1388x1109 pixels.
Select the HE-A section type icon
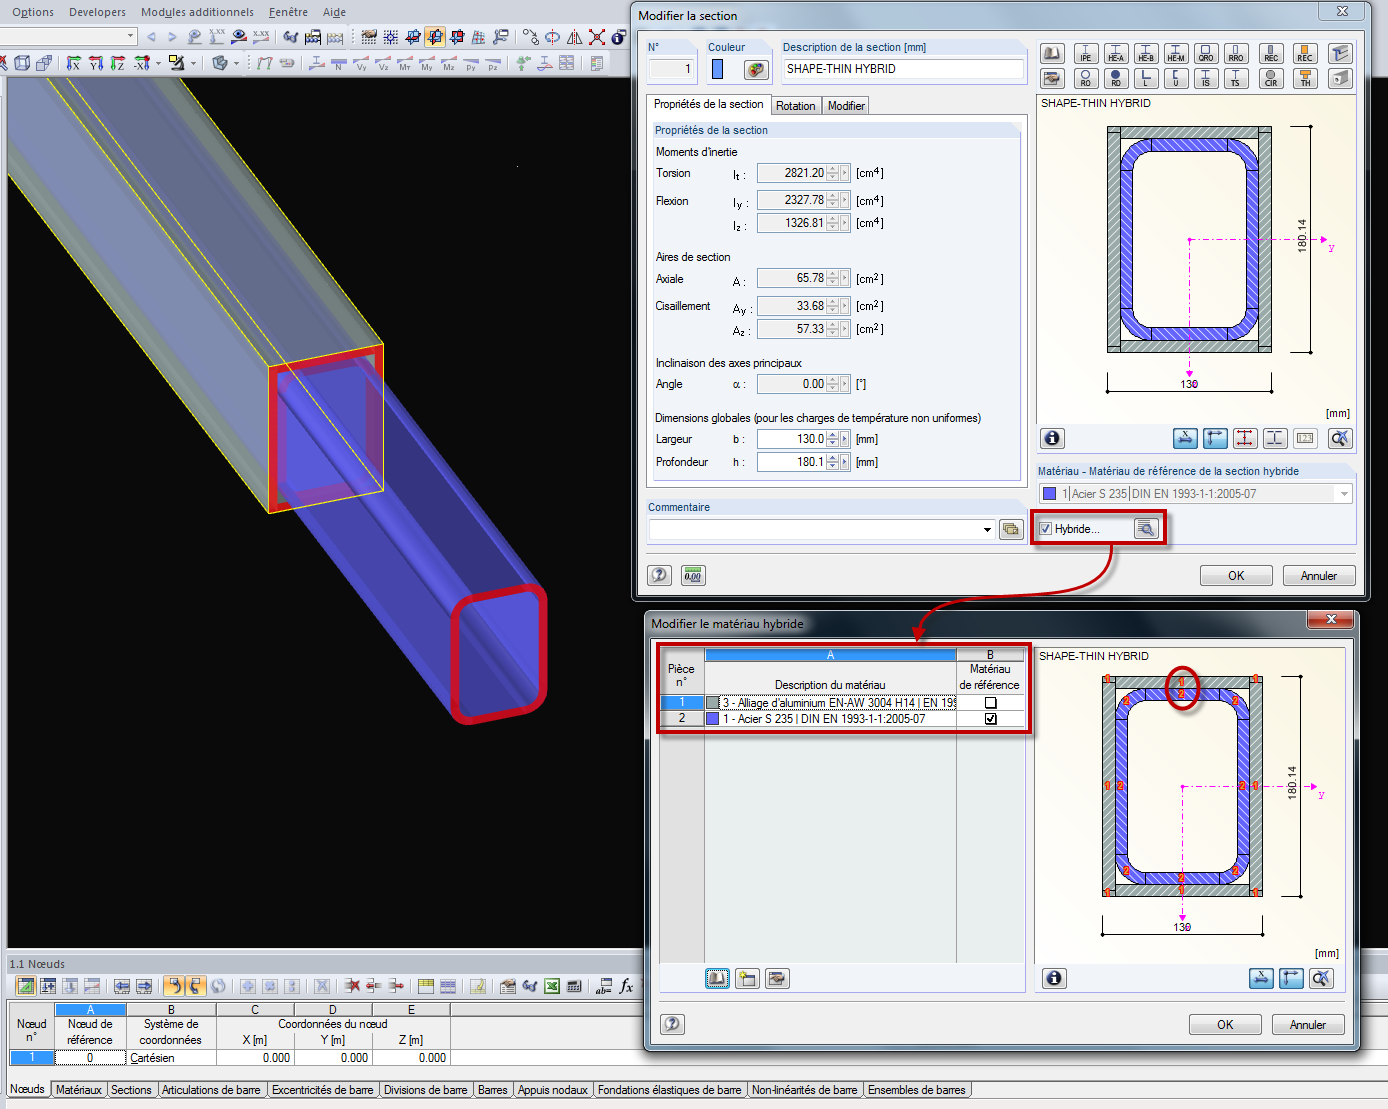pos(1115,53)
